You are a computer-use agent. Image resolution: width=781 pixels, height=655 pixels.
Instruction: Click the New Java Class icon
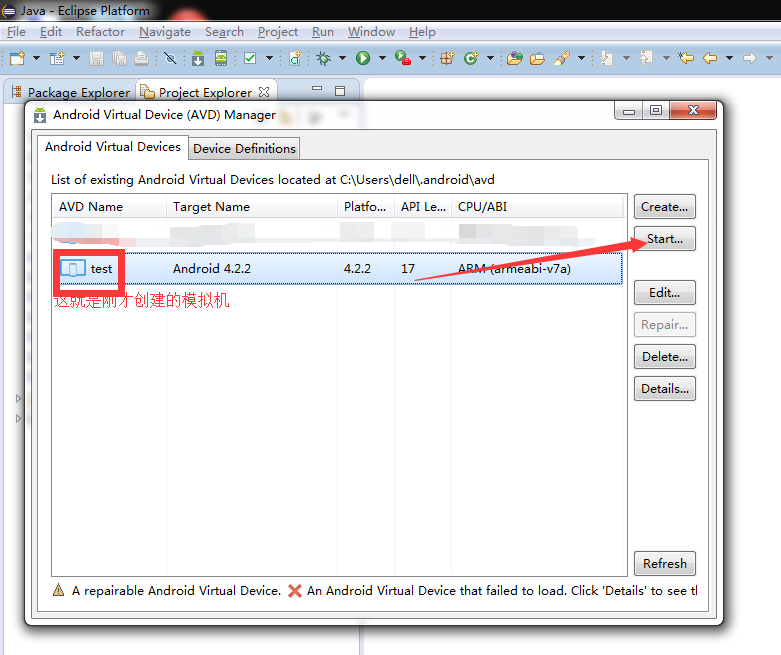coord(471,58)
